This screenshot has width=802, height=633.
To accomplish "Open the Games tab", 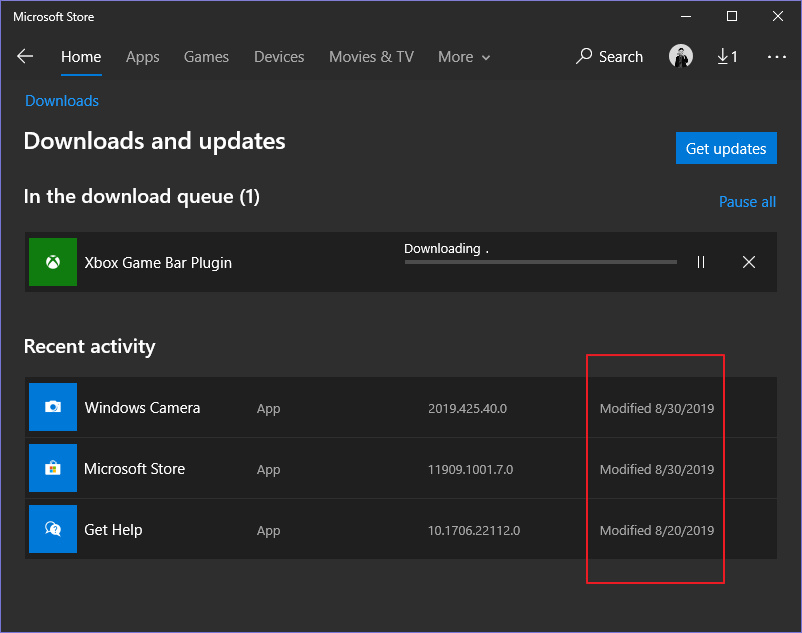I will pos(206,57).
